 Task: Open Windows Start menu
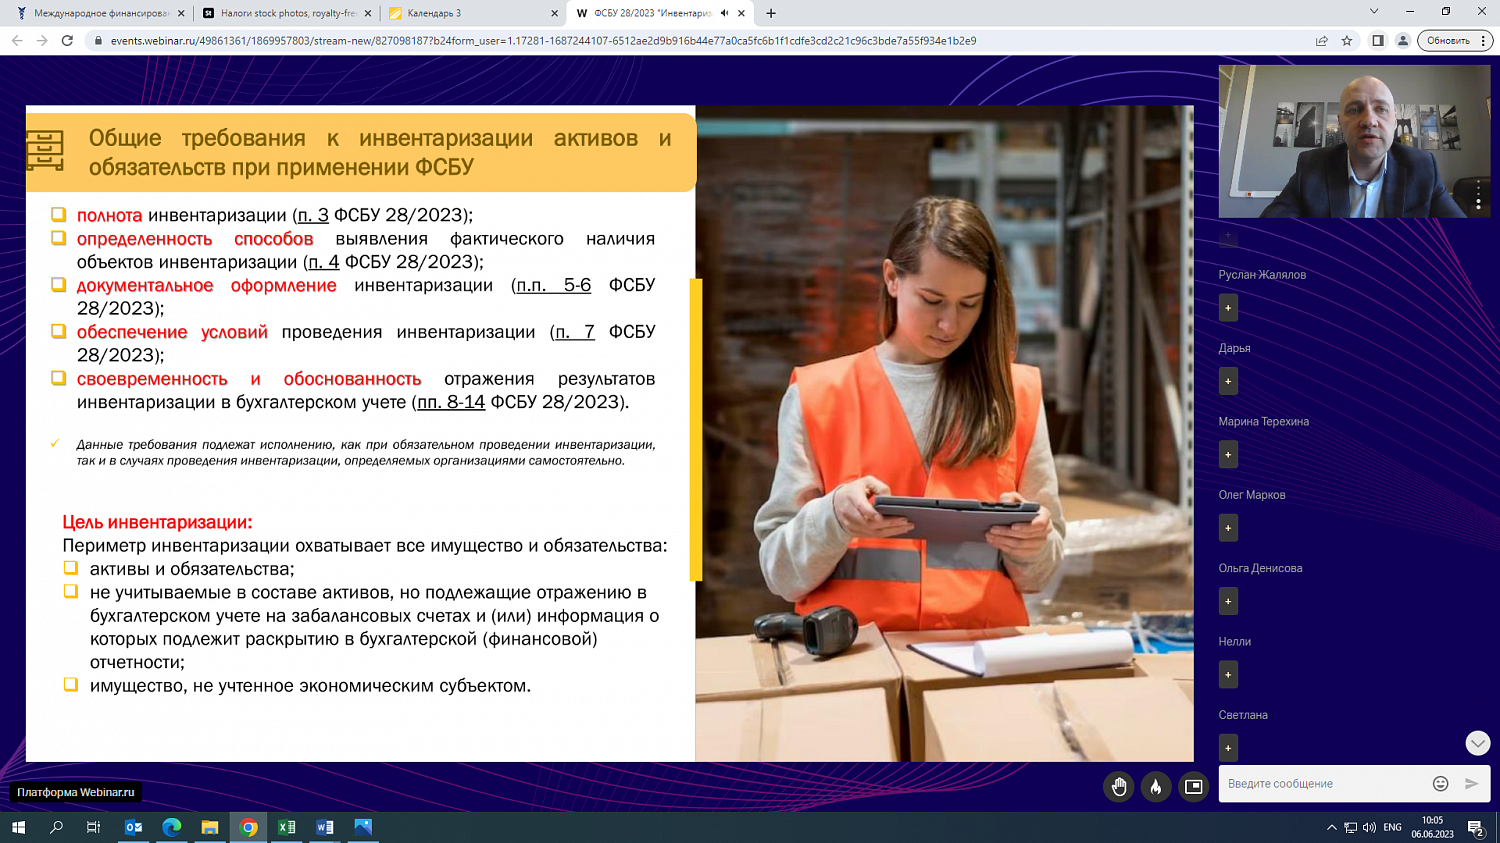(x=18, y=827)
